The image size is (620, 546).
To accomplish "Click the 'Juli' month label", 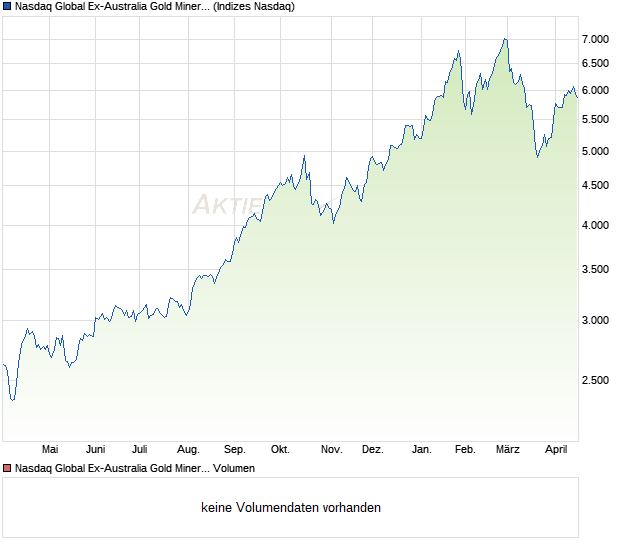I will click(x=140, y=450).
